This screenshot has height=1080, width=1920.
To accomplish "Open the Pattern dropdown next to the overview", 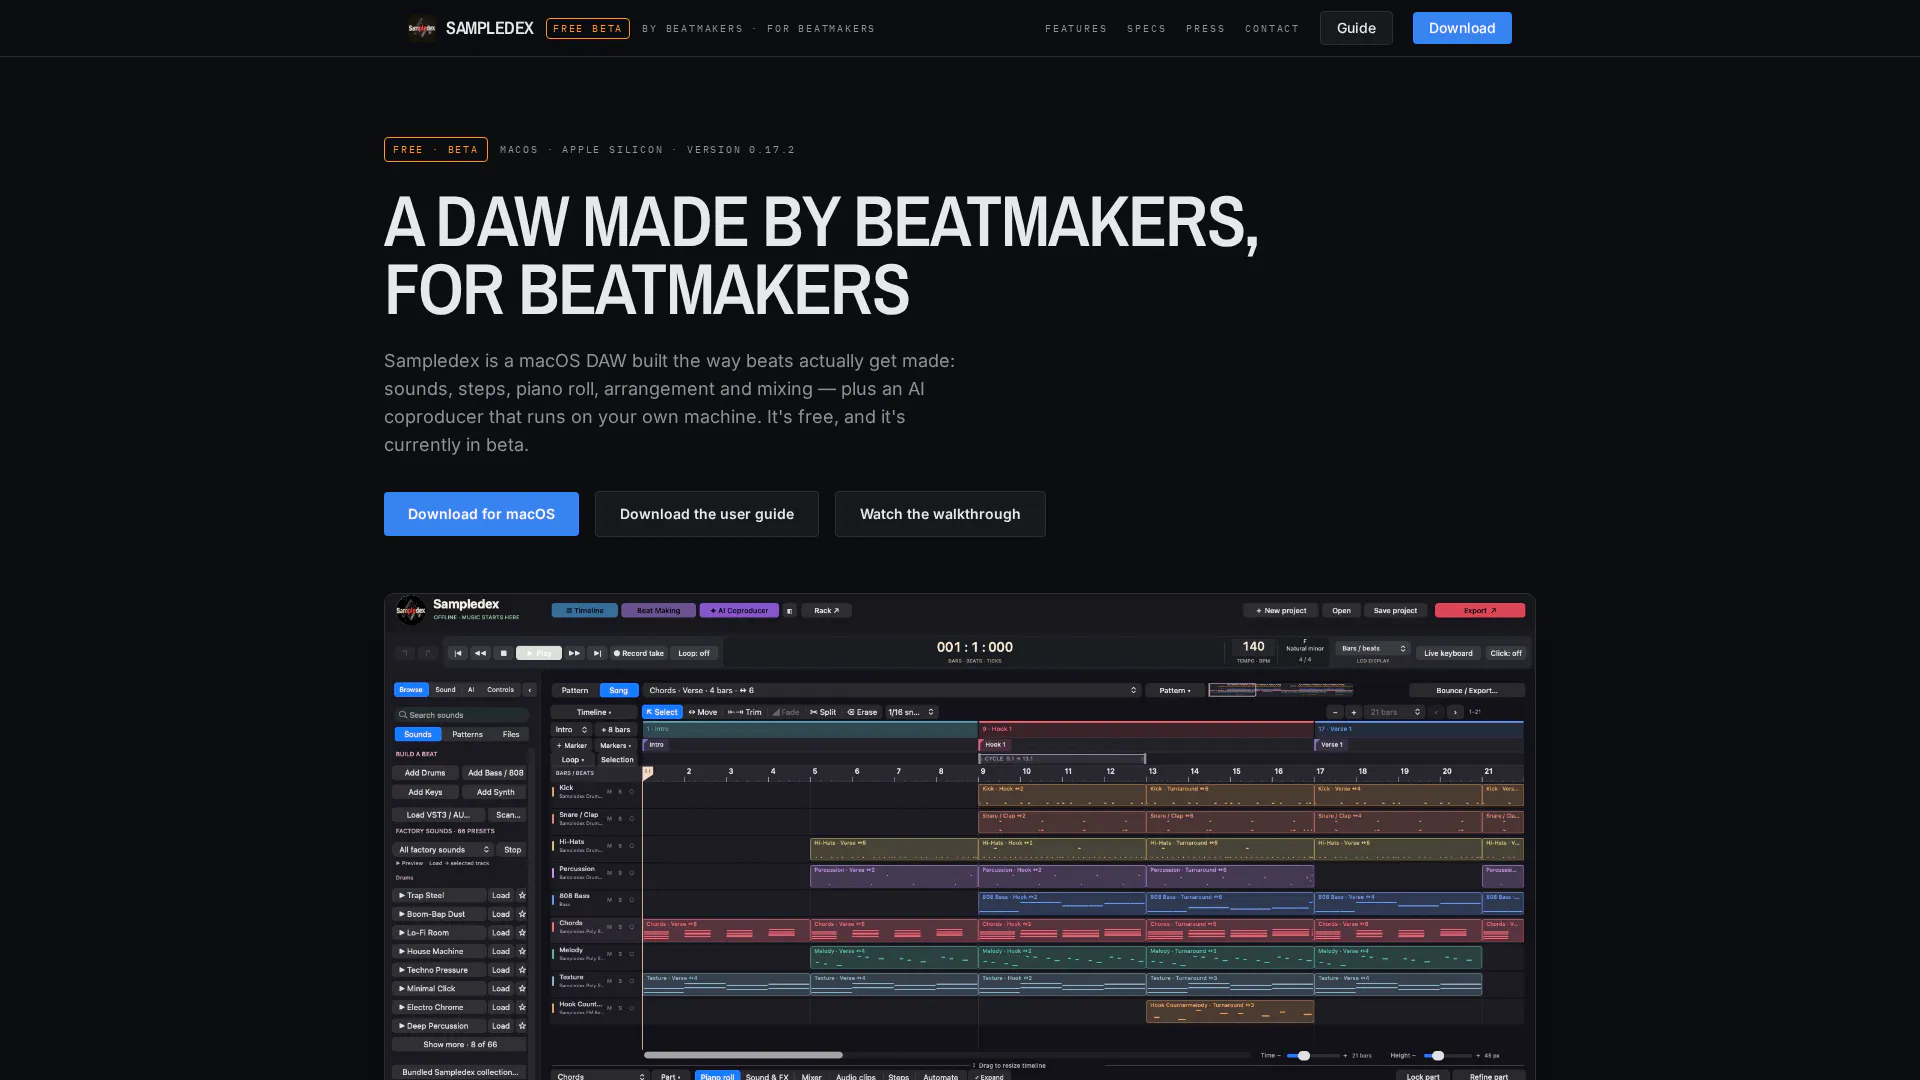I will (x=1175, y=690).
